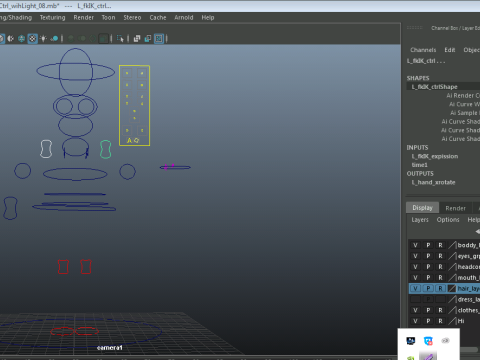Toggle playback P of eyes_grp layer
The image size is (480, 360).
pos(428,256)
